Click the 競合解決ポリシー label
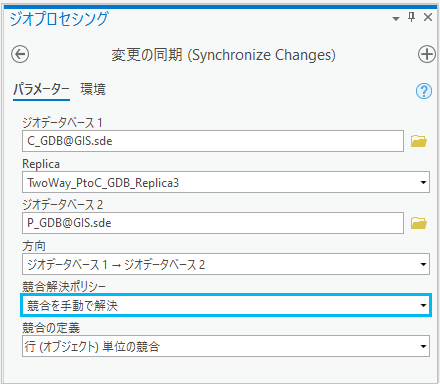Image resolution: width=440 pixels, height=384 pixels. click(64, 287)
